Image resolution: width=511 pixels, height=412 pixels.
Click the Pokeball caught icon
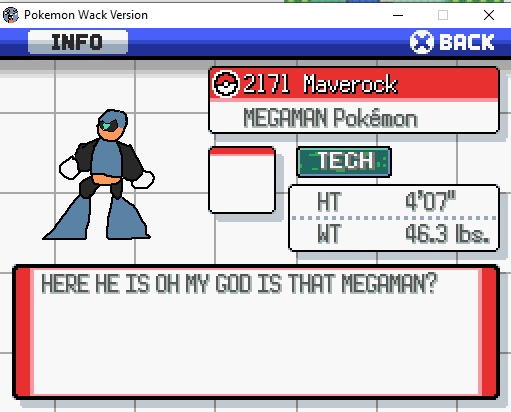pos(225,84)
